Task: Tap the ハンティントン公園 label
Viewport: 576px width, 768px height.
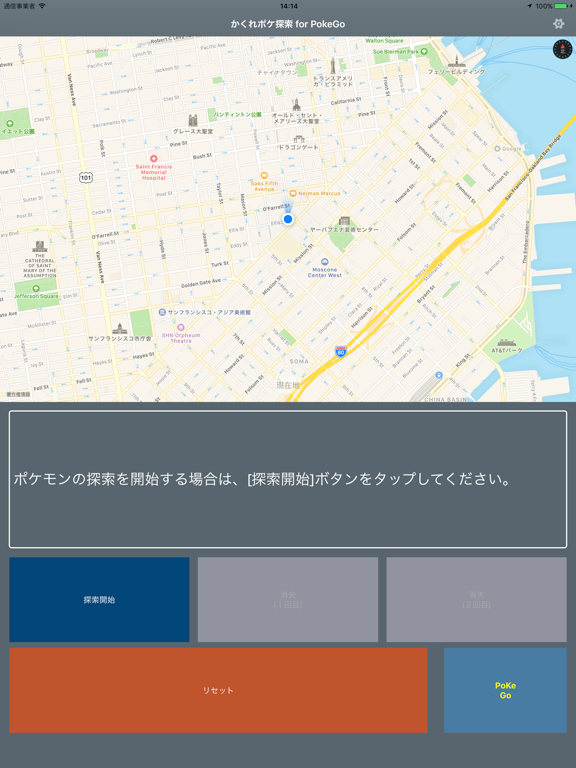Action: click(238, 114)
